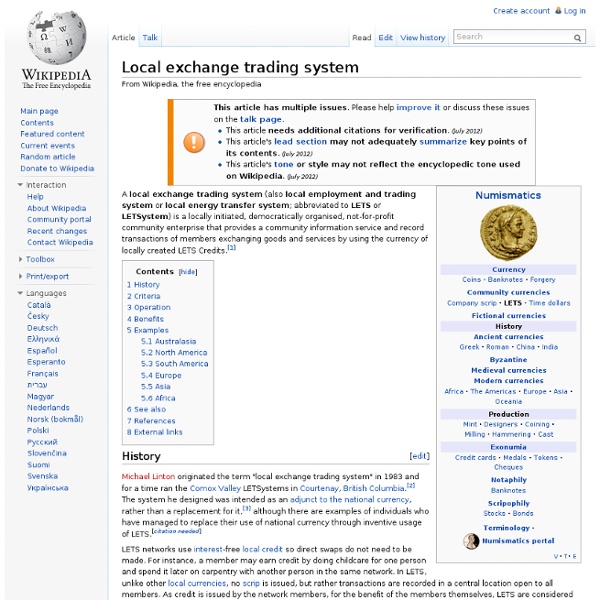Image resolution: width=600 pixels, height=600 pixels.
Task: Jump to 1 History in Contents
Action: 143,285
